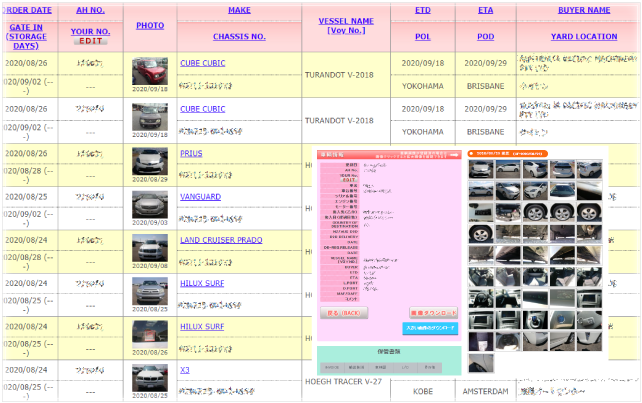Click the red 画像ダウンロード button

point(434,313)
